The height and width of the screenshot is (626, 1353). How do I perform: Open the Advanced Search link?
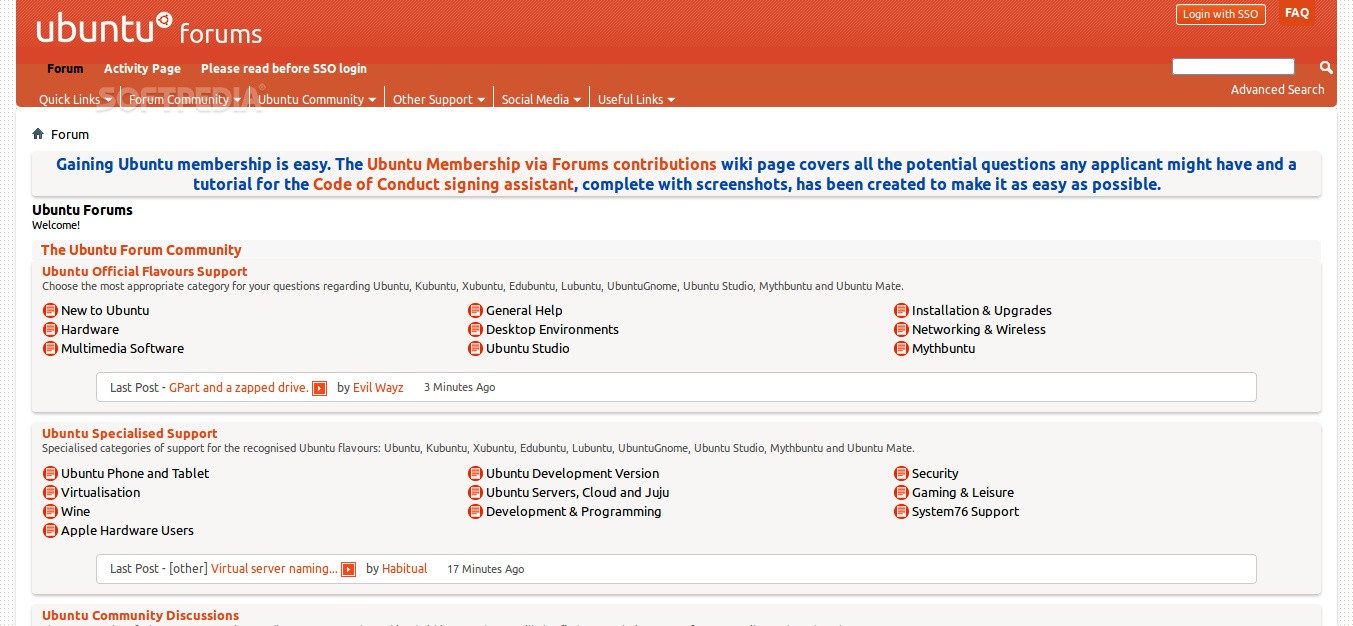coord(1277,89)
